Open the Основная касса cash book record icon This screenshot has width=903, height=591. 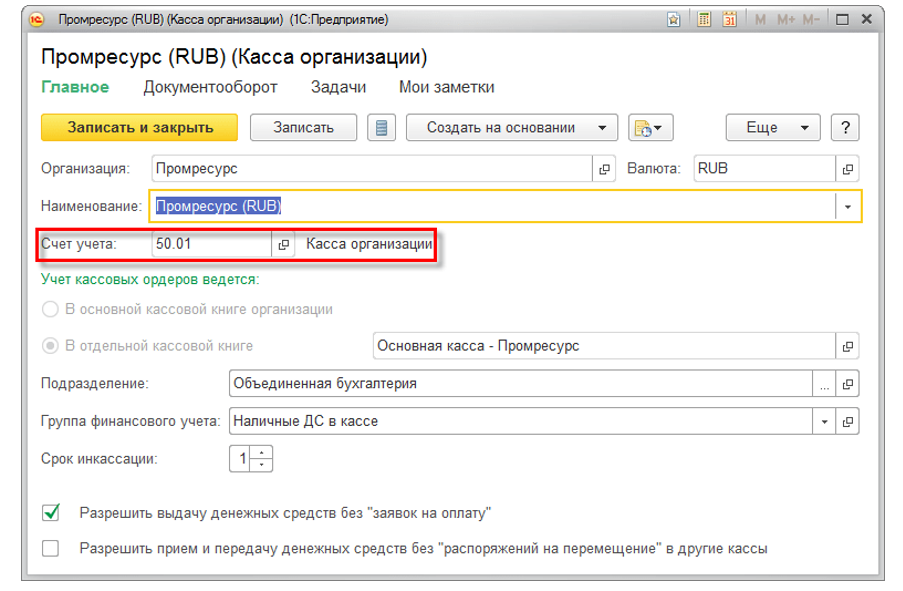(848, 346)
